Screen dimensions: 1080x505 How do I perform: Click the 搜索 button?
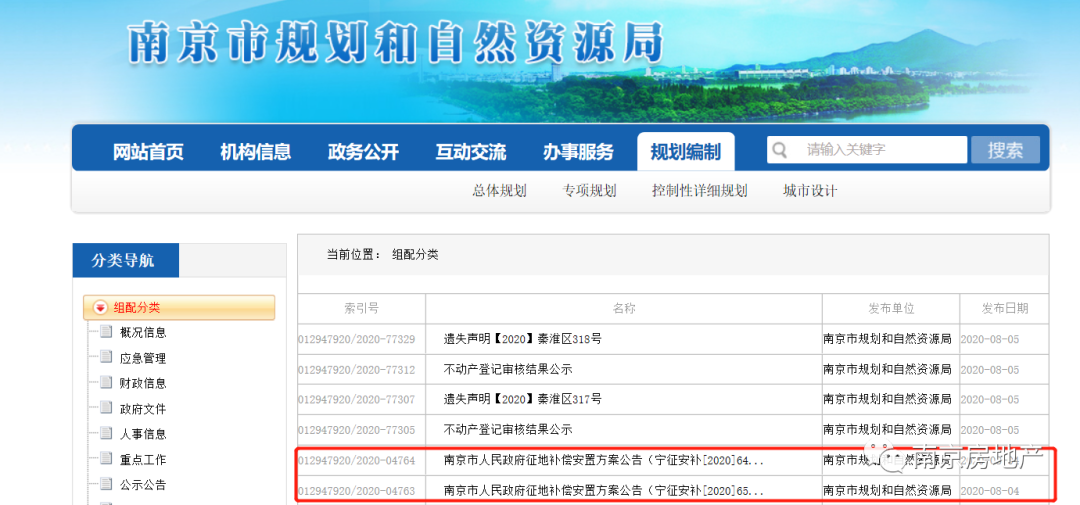[x=1005, y=150]
